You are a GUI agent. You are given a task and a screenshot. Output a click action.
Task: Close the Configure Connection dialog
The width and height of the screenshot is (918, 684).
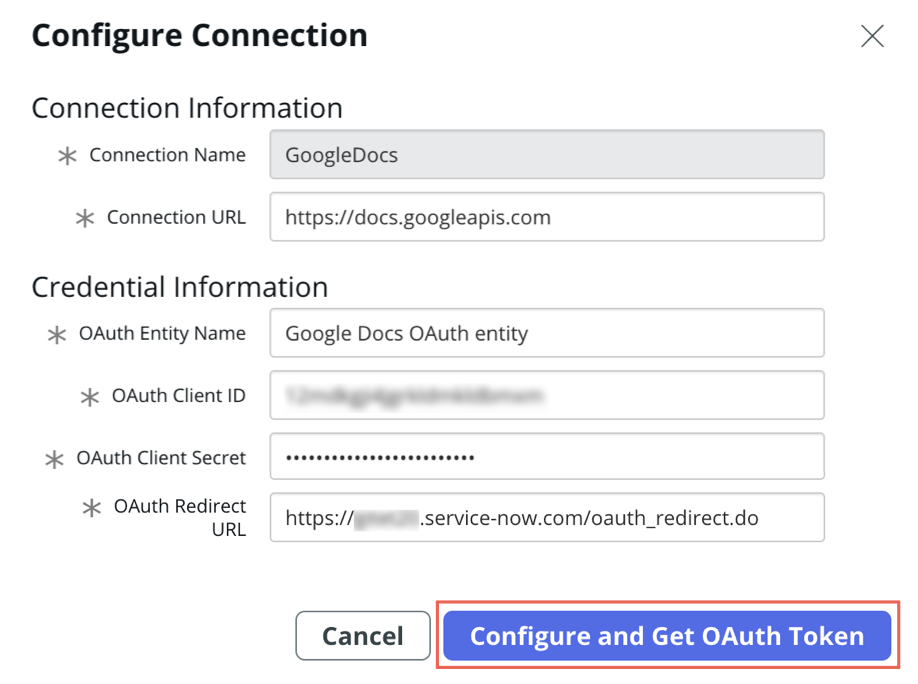[x=872, y=36]
